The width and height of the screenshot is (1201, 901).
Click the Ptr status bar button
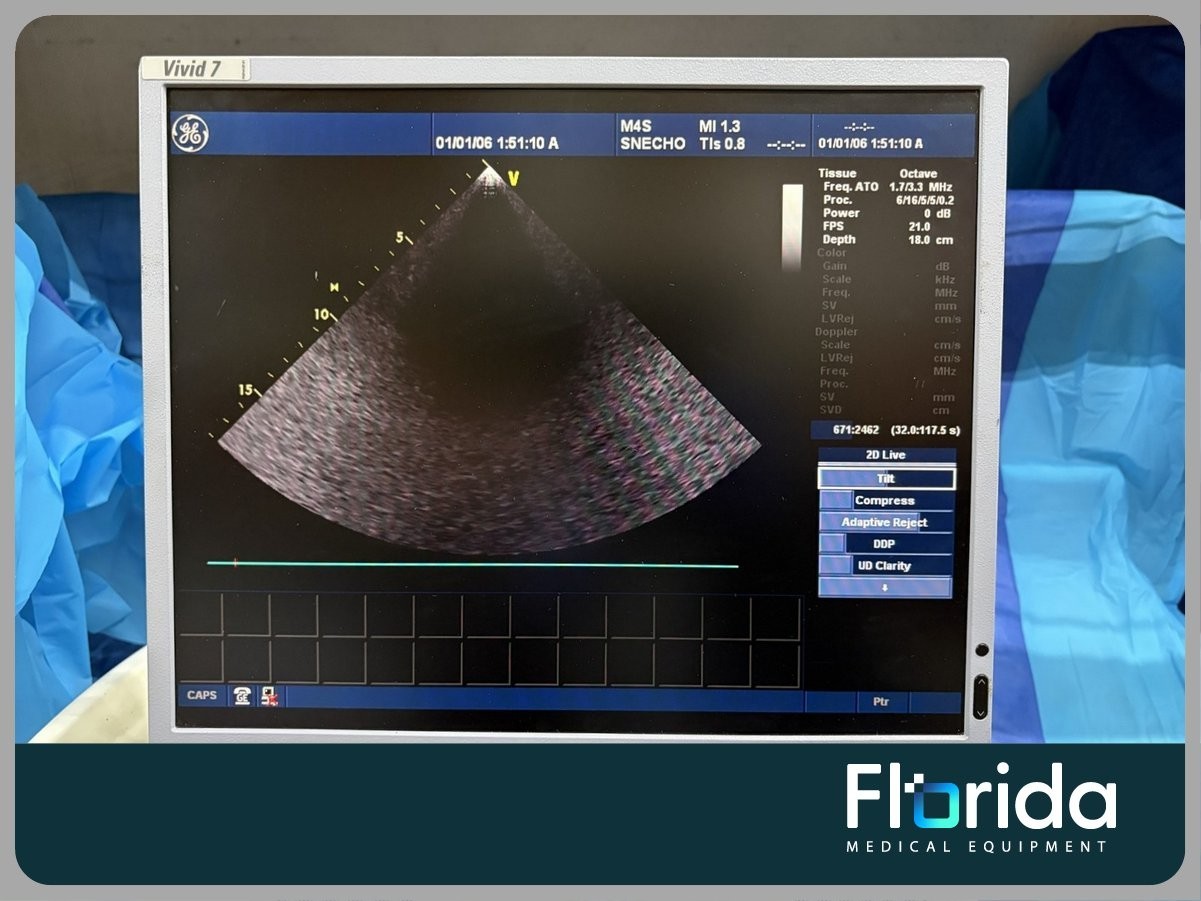click(x=881, y=702)
